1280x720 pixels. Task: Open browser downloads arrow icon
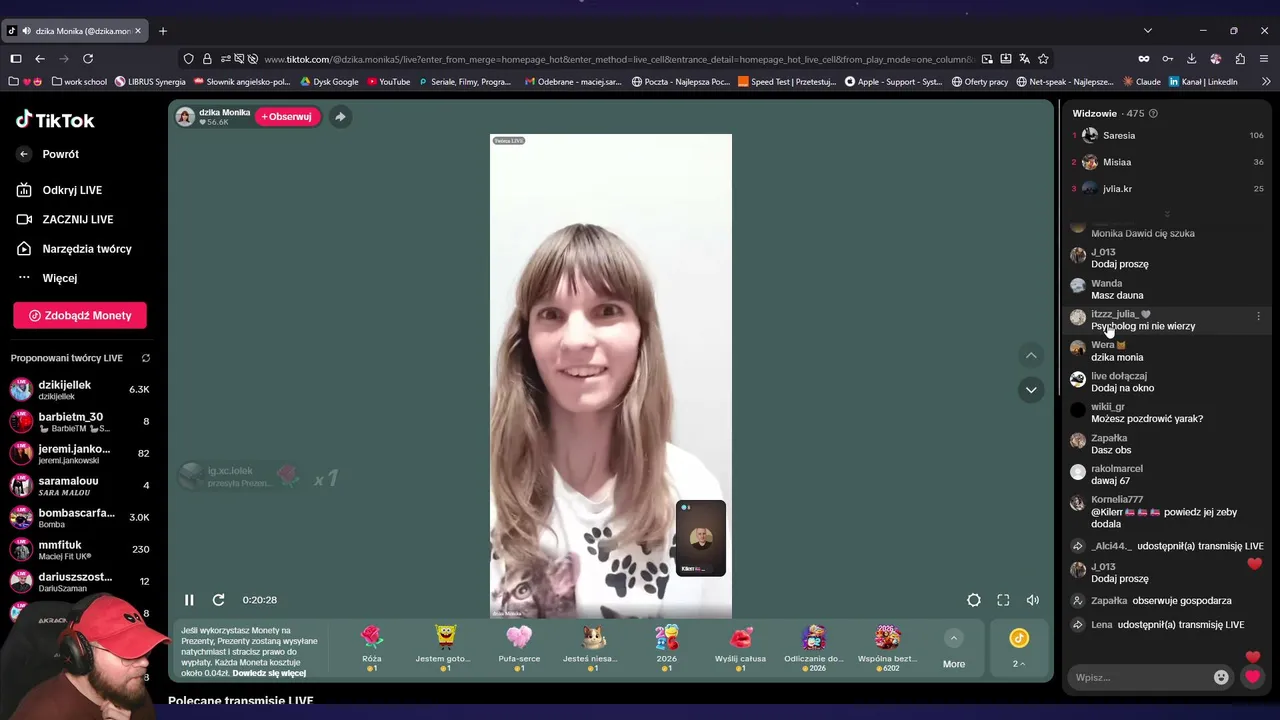[x=1191, y=59]
